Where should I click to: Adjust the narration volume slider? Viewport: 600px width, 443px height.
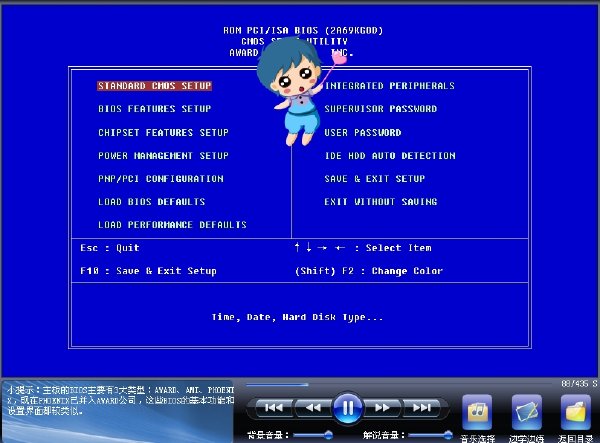tap(430, 435)
